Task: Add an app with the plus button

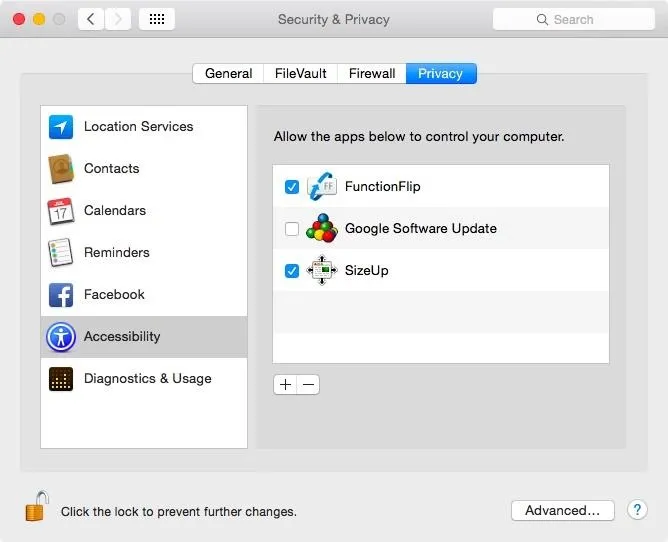Action: pyautogui.click(x=285, y=384)
